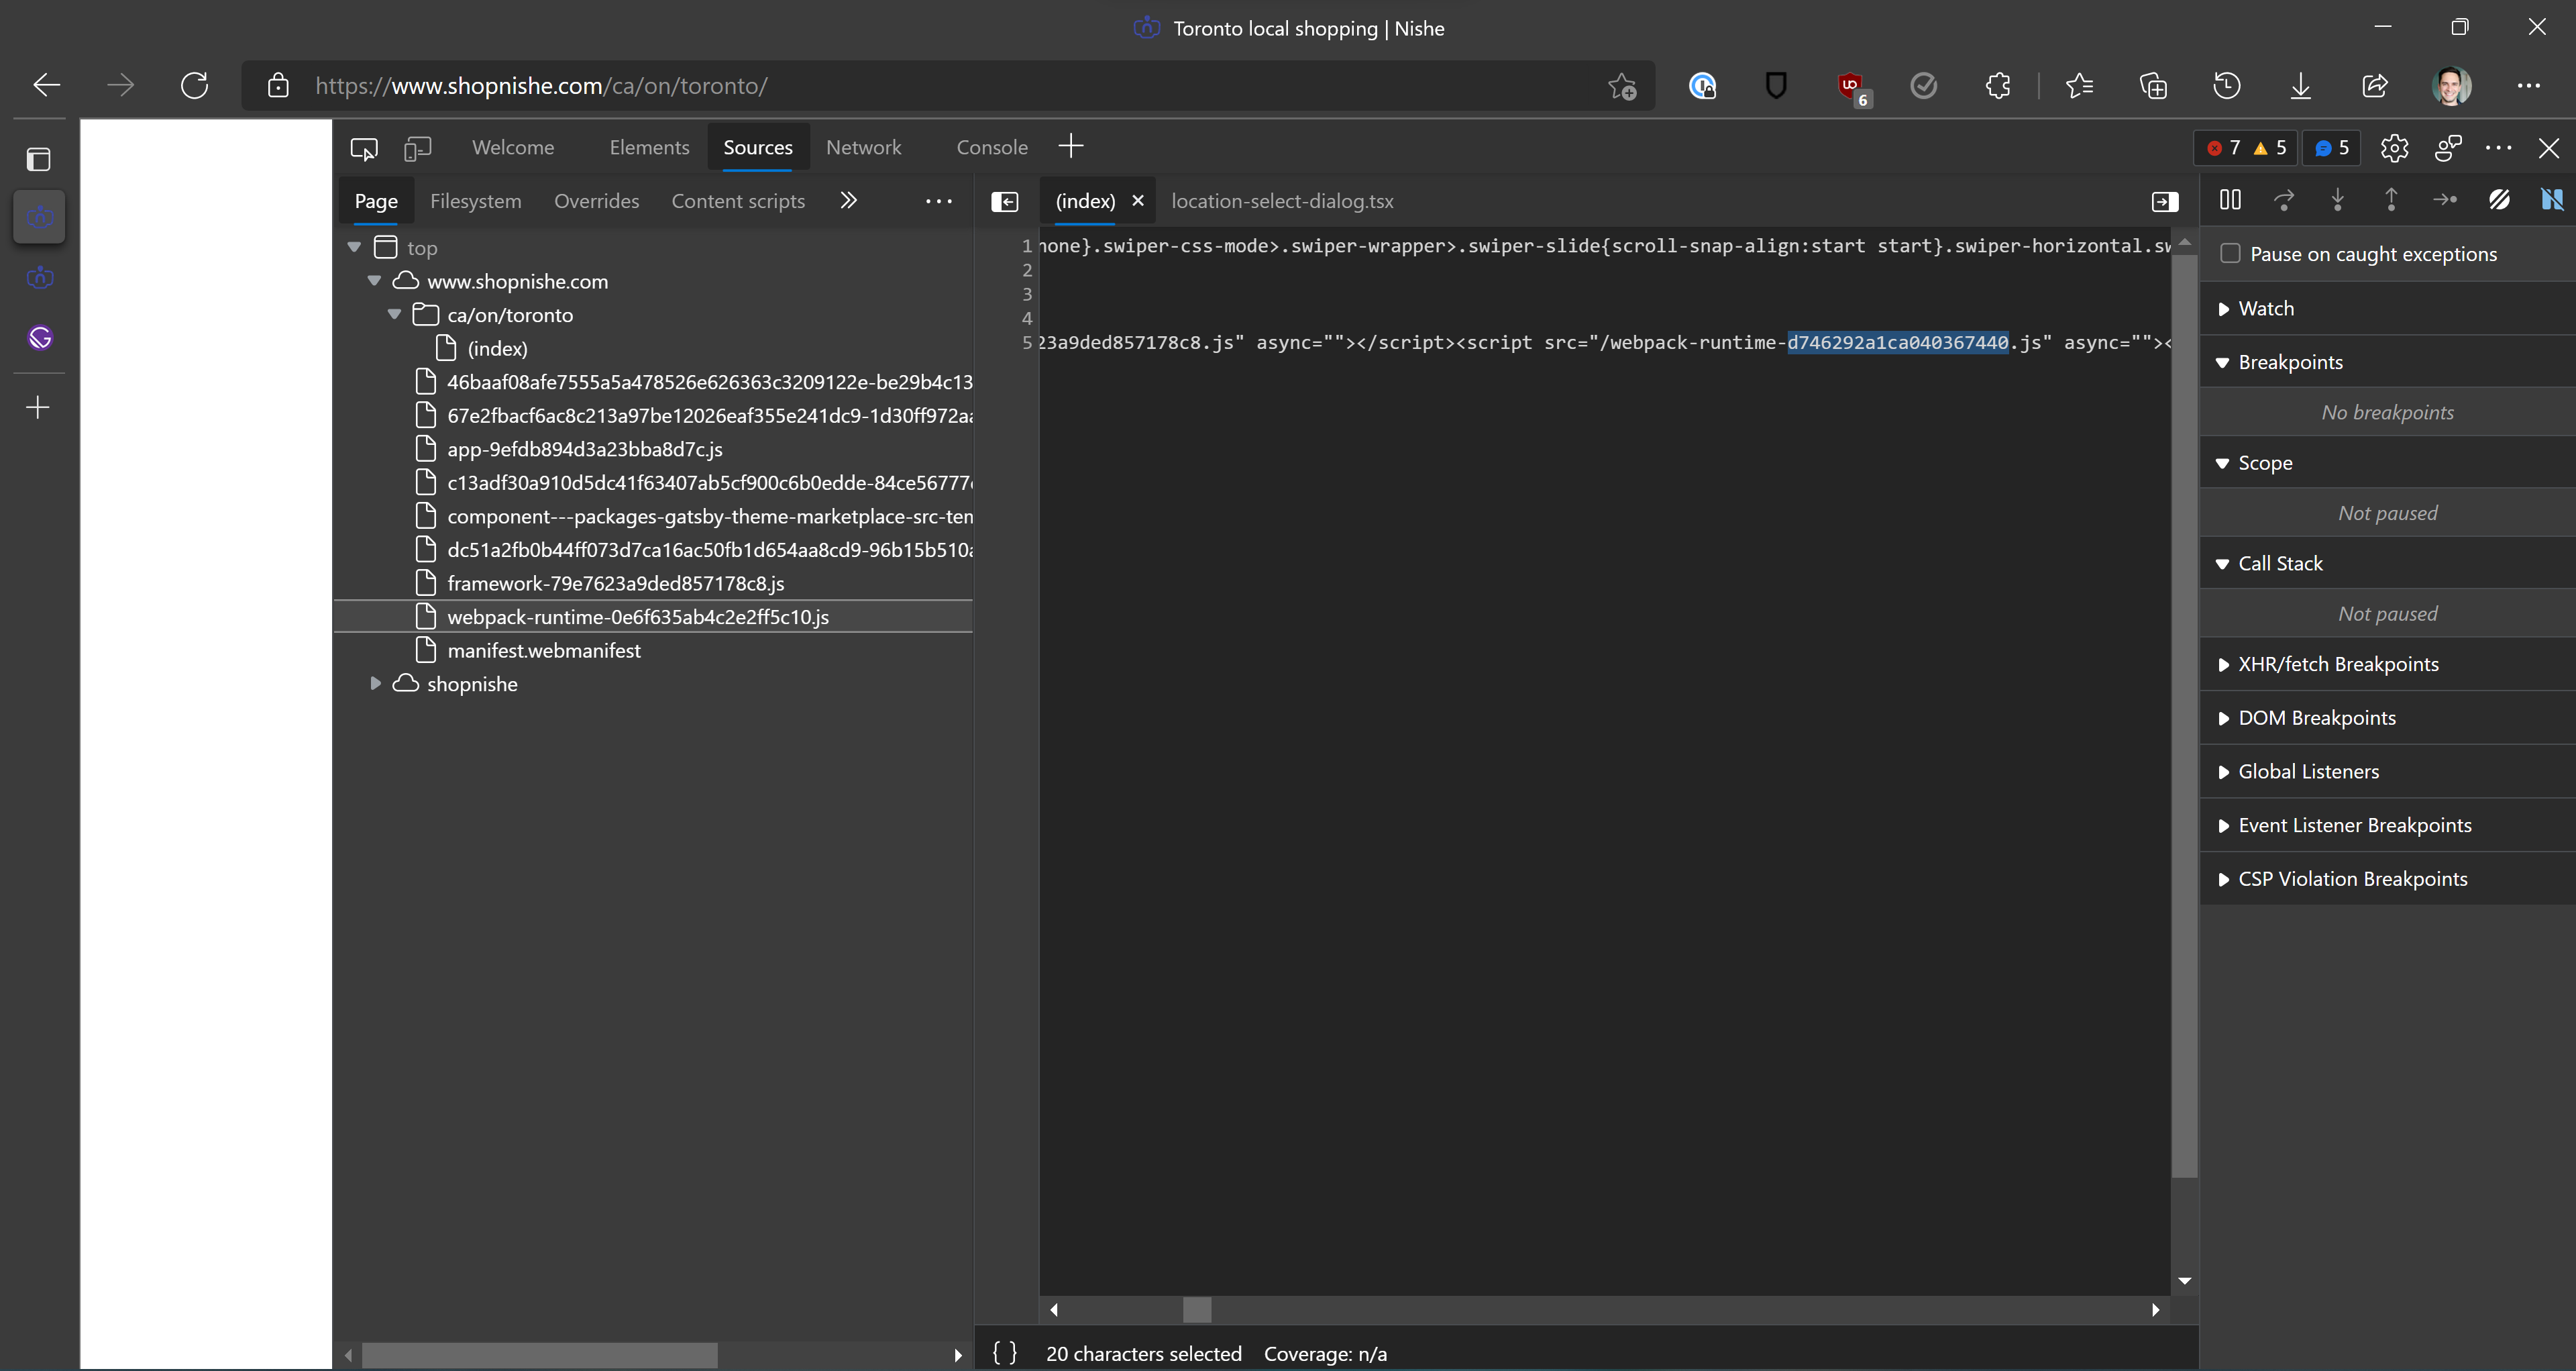Image resolution: width=2576 pixels, height=1371 pixels.
Task: Add a new DevTools tab with plus
Action: tap(1071, 146)
